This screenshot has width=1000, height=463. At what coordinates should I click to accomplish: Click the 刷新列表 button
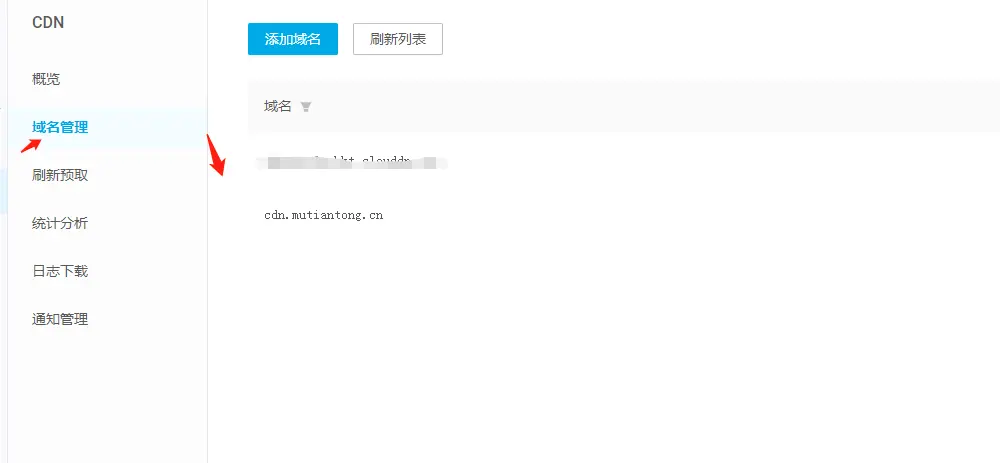coord(398,39)
